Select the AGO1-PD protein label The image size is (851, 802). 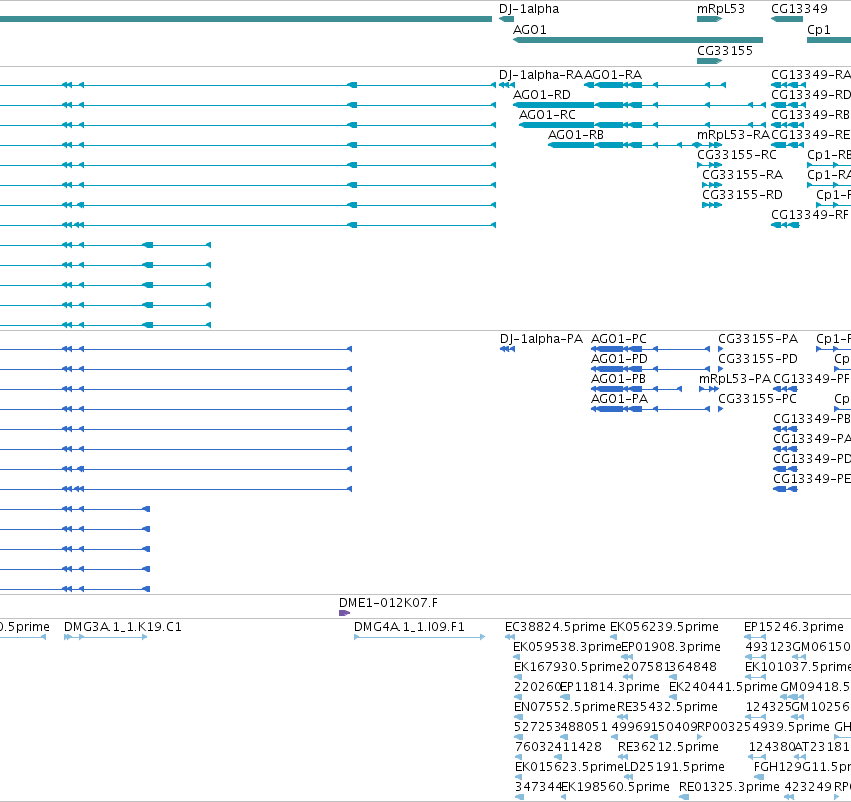619,359
